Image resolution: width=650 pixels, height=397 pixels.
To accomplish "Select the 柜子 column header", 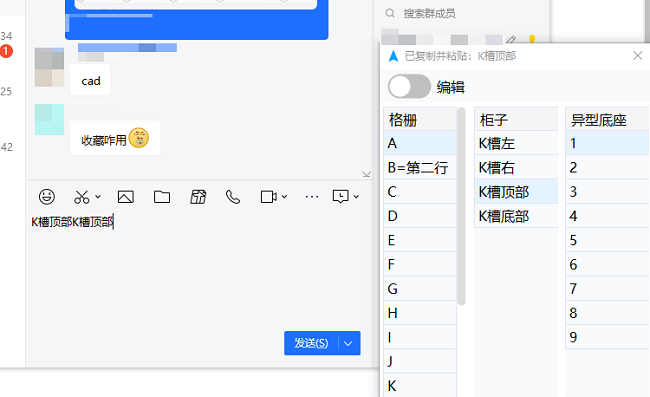I will [x=516, y=119].
